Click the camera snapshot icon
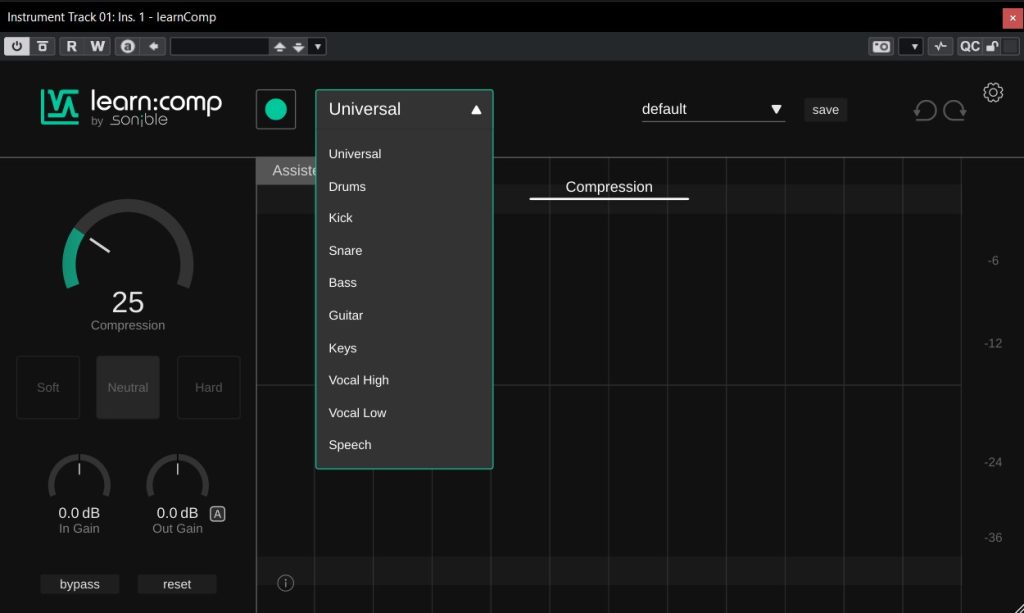This screenshot has height=613, width=1024. [881, 46]
